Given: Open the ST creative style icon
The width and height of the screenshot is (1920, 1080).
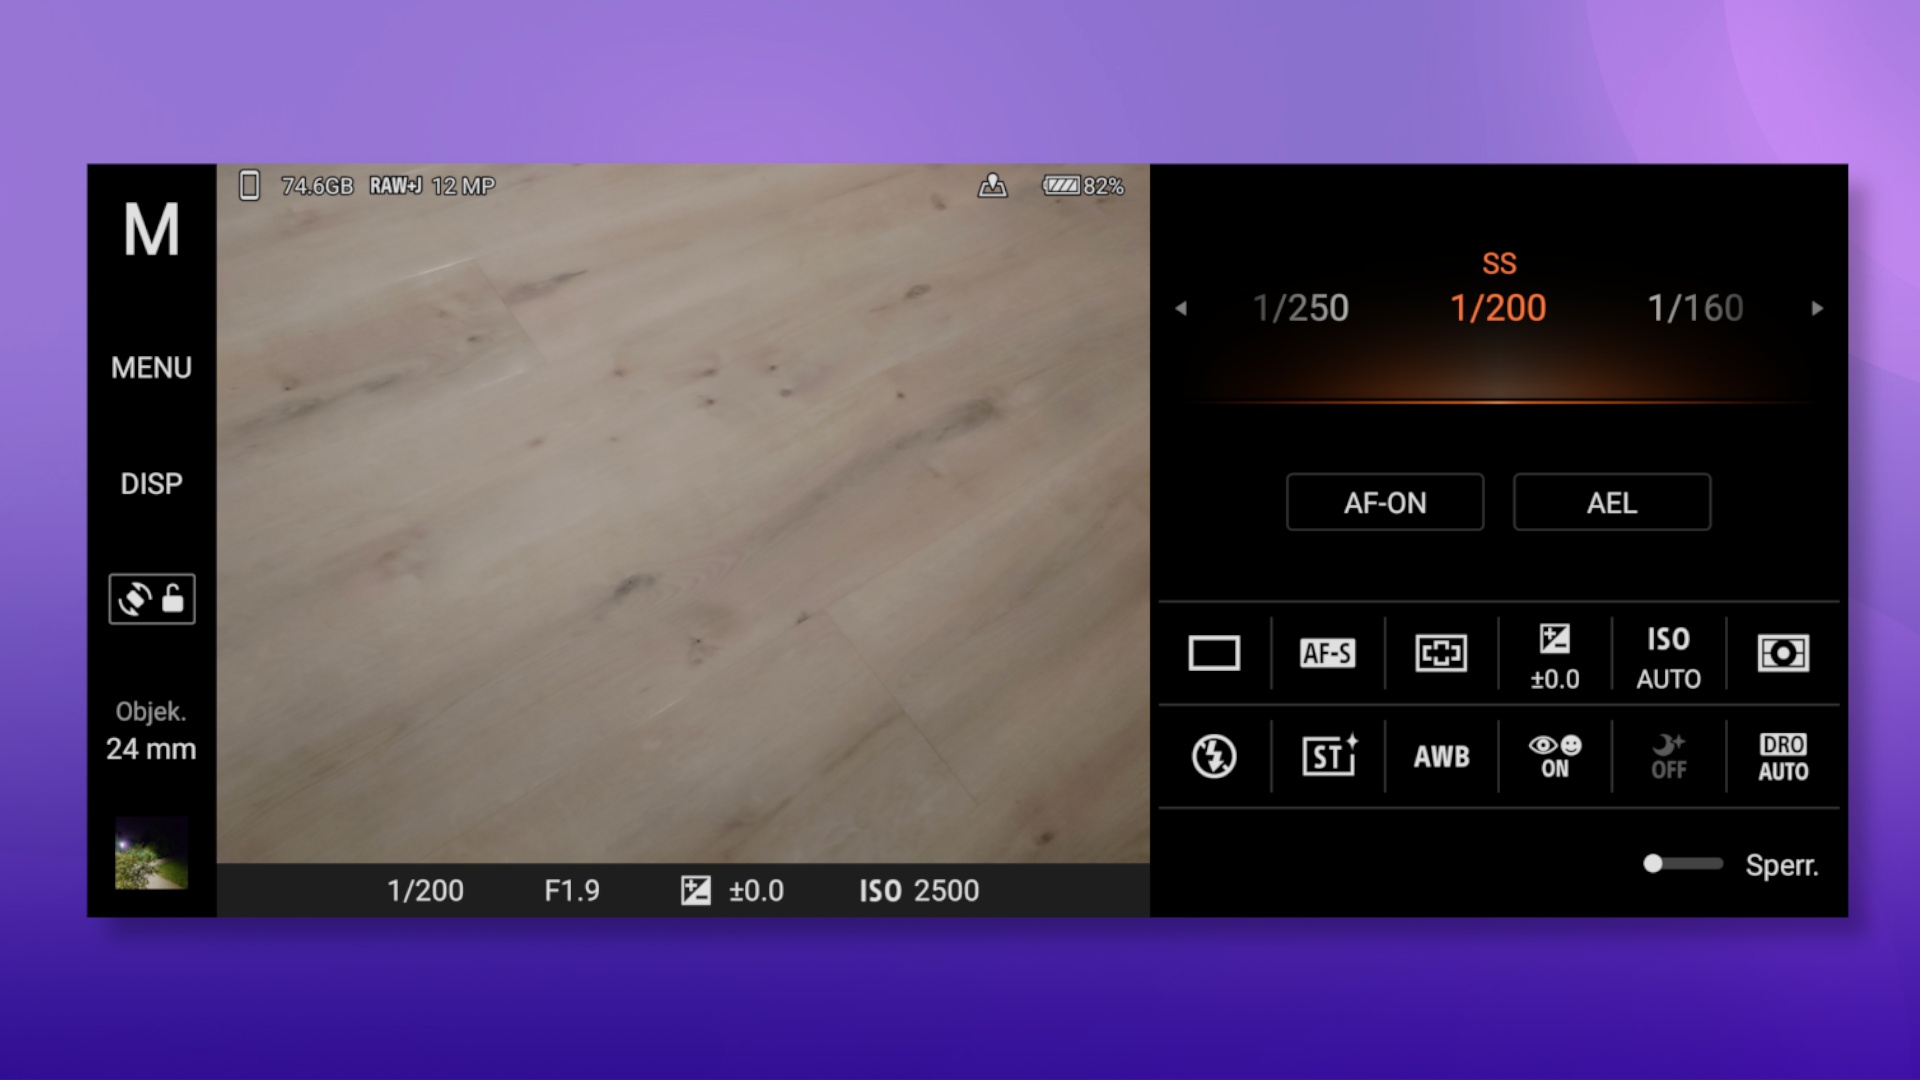Looking at the screenshot, I should click(x=1328, y=756).
